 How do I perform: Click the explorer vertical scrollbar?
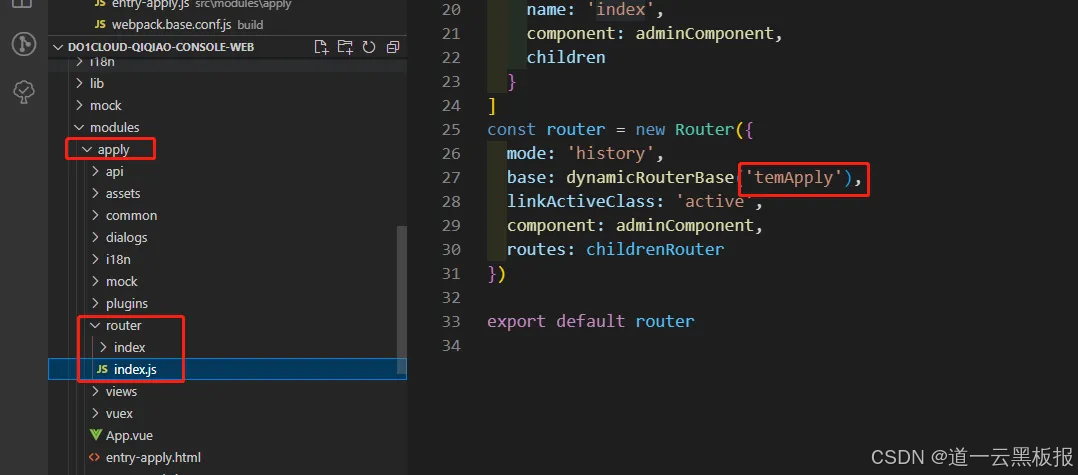point(402,300)
